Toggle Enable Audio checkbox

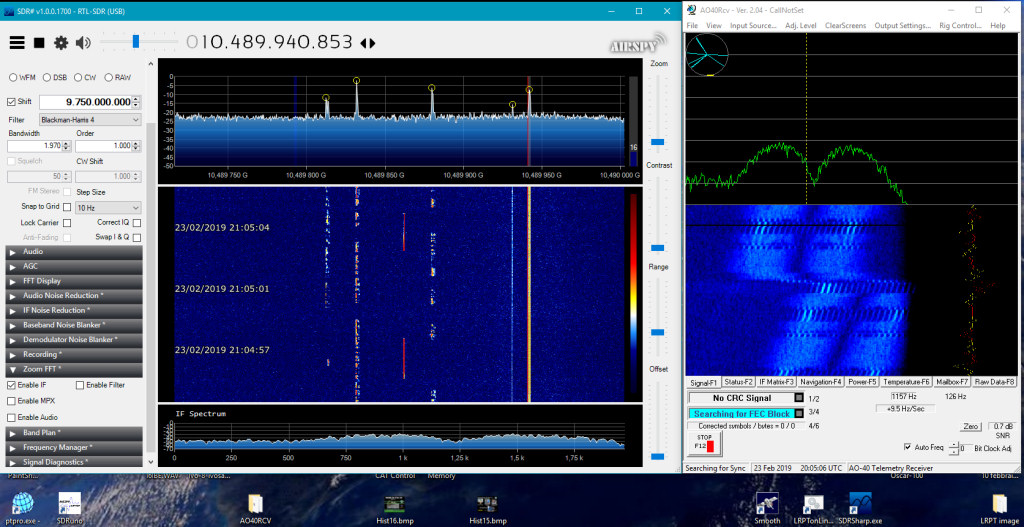pos(11,417)
